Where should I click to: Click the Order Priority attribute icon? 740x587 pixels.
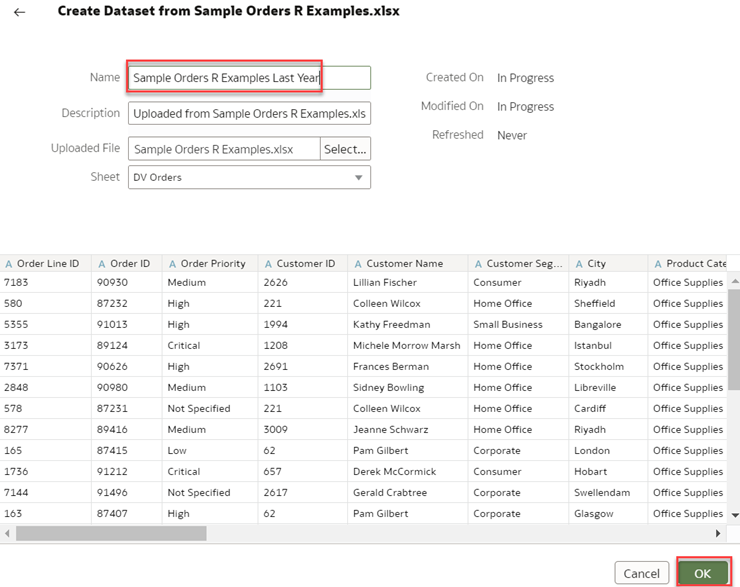[x=172, y=264]
